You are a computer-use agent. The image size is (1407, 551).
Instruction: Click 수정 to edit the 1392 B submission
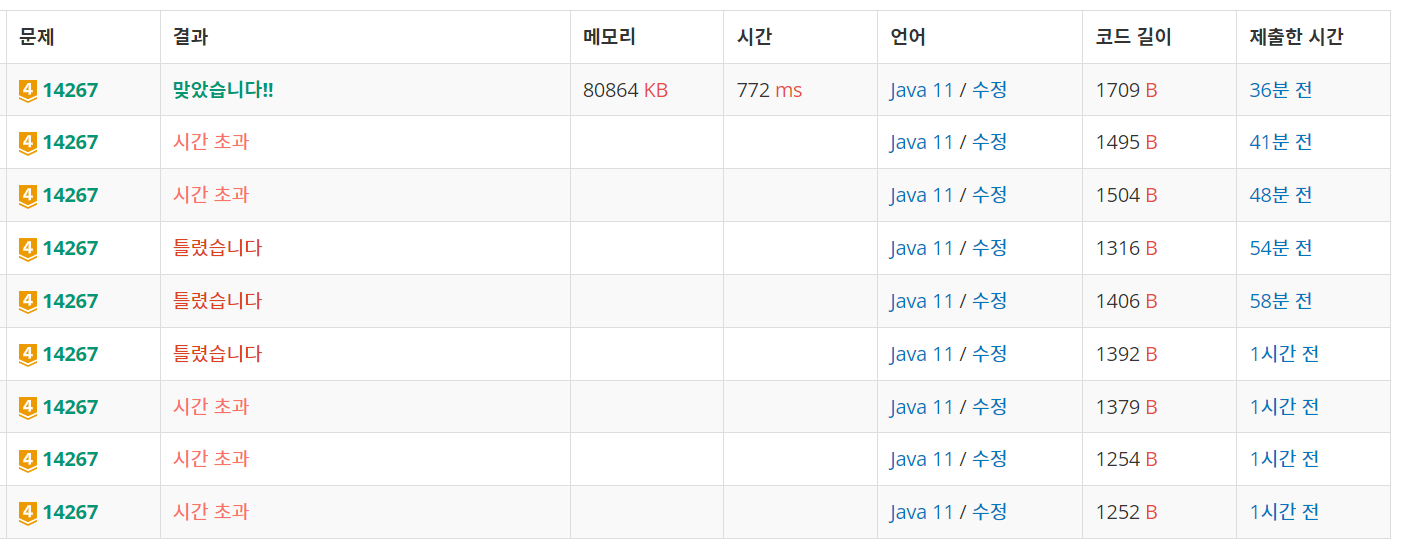pos(990,354)
